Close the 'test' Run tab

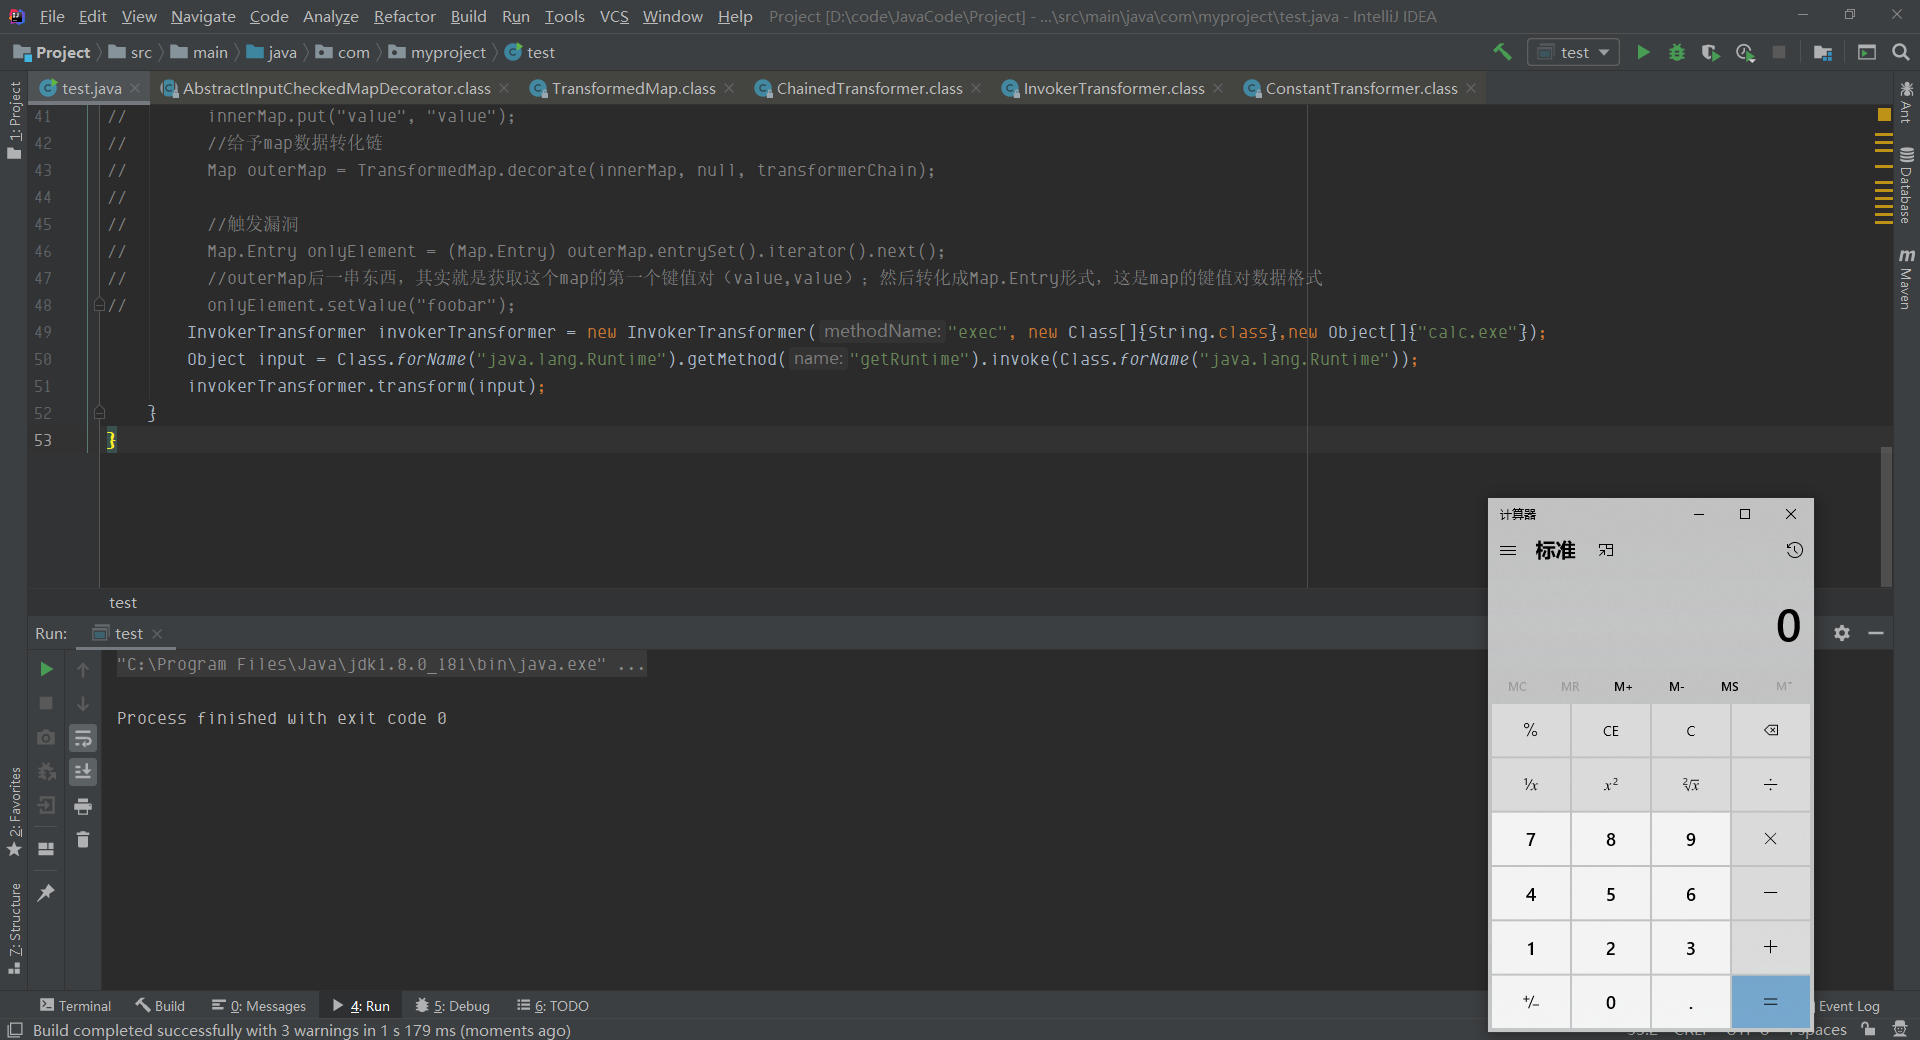point(157,634)
